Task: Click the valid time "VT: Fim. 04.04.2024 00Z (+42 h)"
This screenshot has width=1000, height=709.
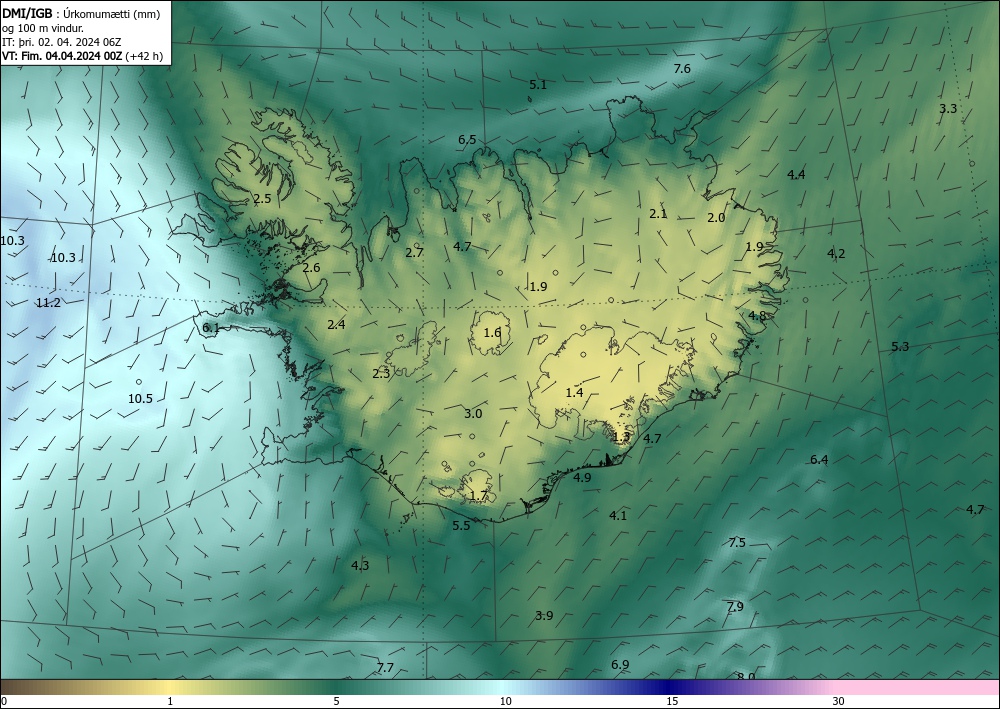Action: tap(82, 56)
